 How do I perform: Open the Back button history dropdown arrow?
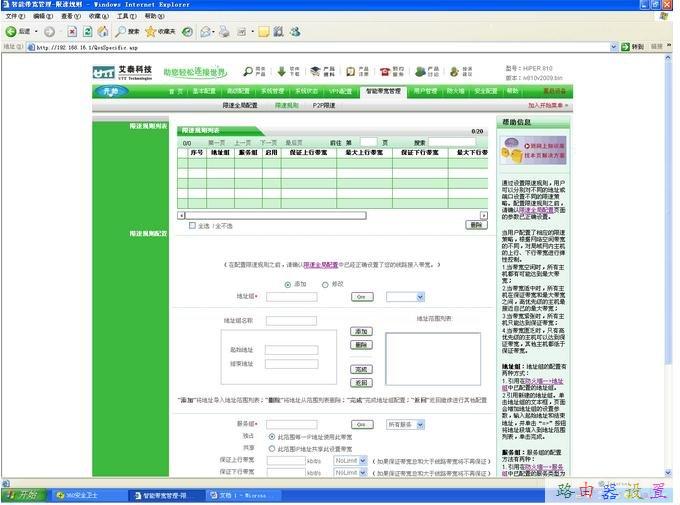(36, 31)
